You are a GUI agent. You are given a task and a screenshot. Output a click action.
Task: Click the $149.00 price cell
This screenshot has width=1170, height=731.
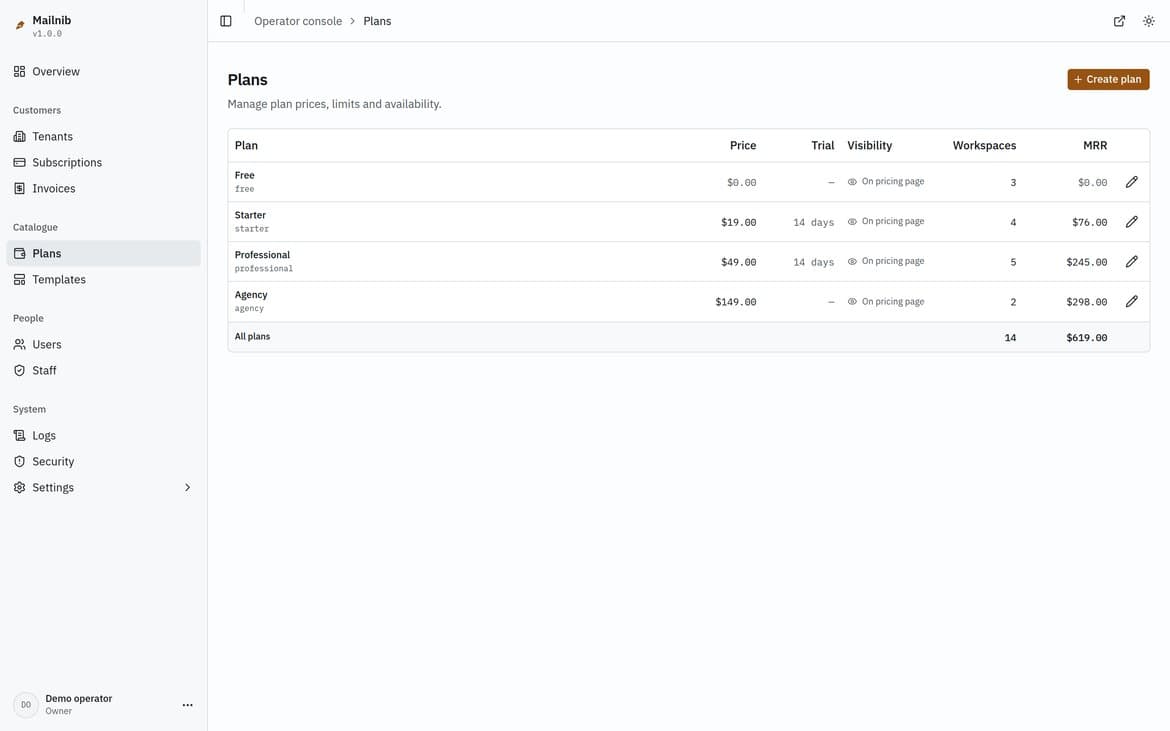tap(736, 302)
